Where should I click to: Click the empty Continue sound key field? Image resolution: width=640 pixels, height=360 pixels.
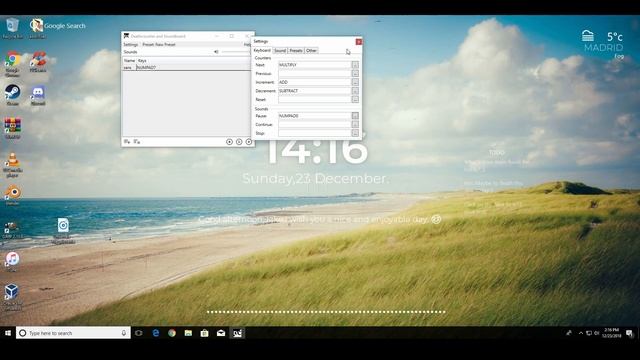(x=315, y=124)
